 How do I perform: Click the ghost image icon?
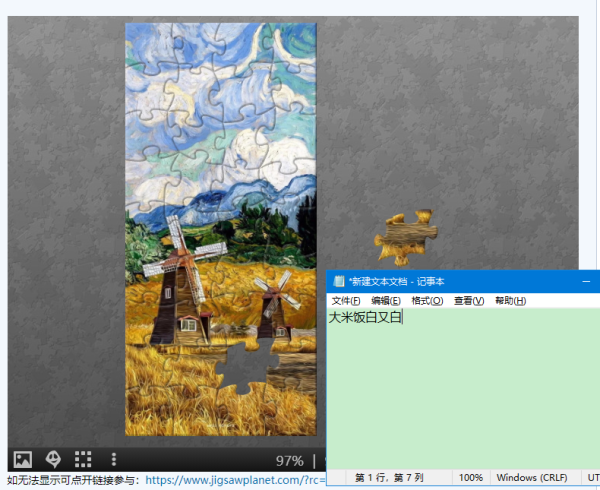tap(53, 459)
